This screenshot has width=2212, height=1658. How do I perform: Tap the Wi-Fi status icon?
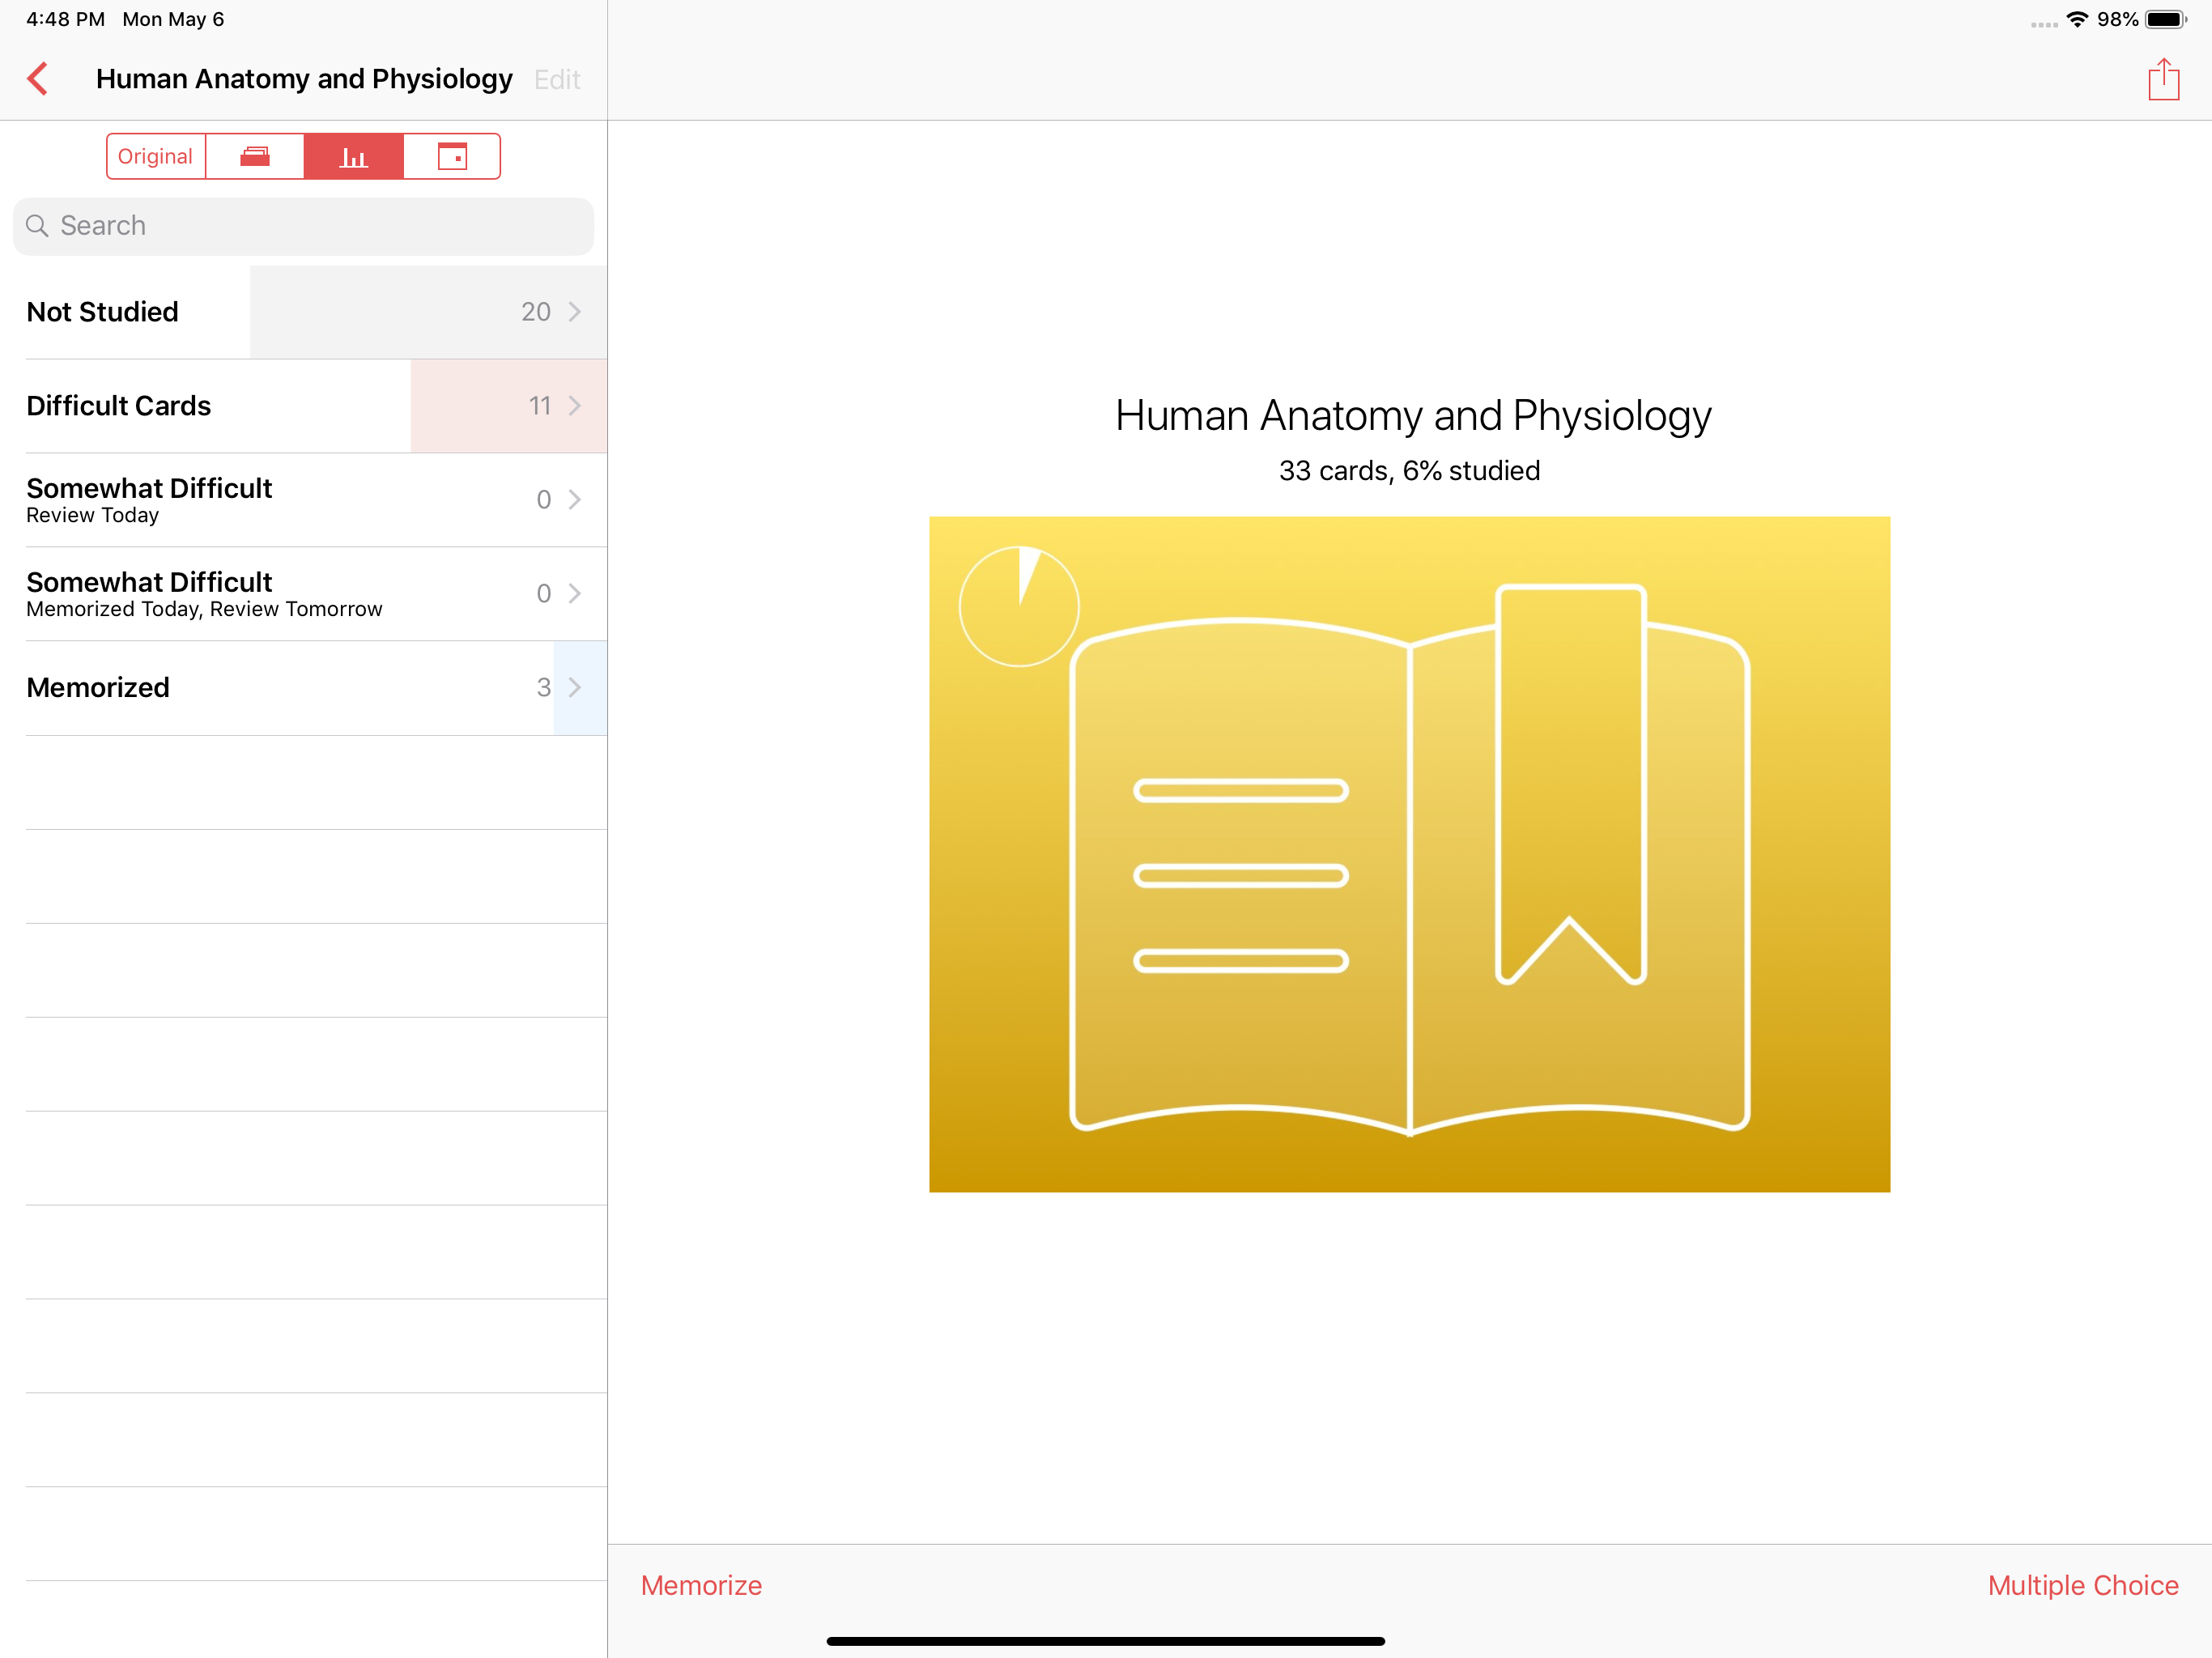[x=2077, y=19]
